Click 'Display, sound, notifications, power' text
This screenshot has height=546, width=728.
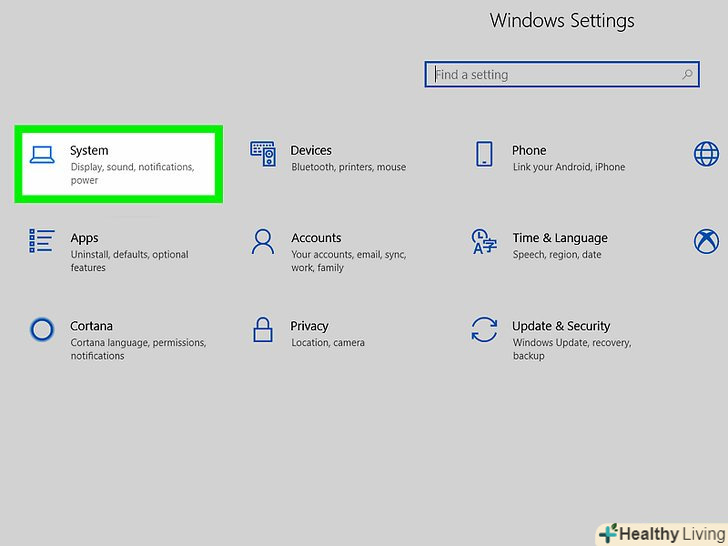pos(132,174)
